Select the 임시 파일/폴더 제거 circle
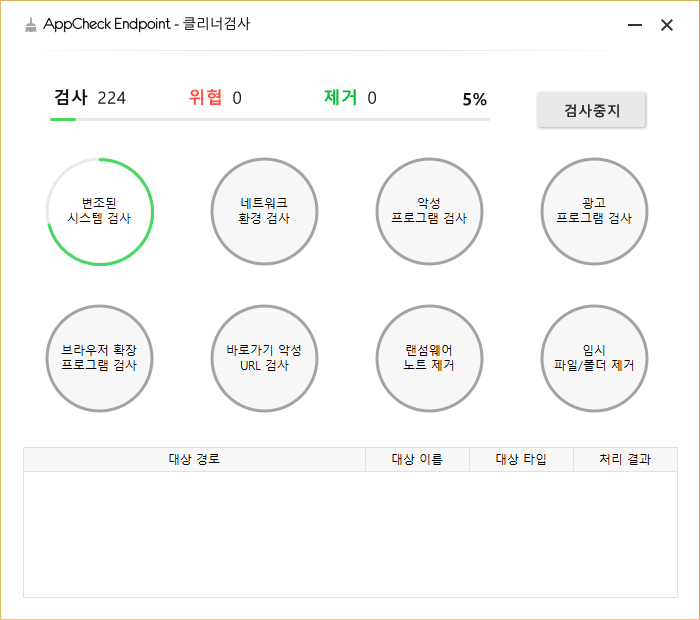This screenshot has height=620, width=700. (x=594, y=358)
